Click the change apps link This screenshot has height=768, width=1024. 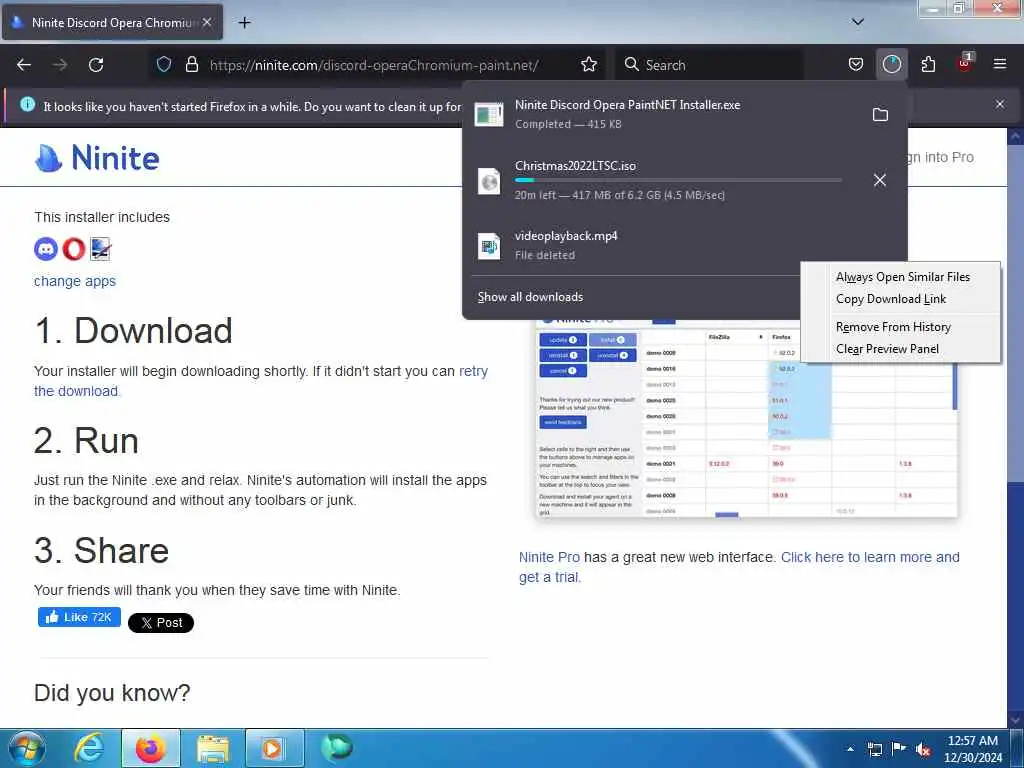pyautogui.click(x=74, y=281)
